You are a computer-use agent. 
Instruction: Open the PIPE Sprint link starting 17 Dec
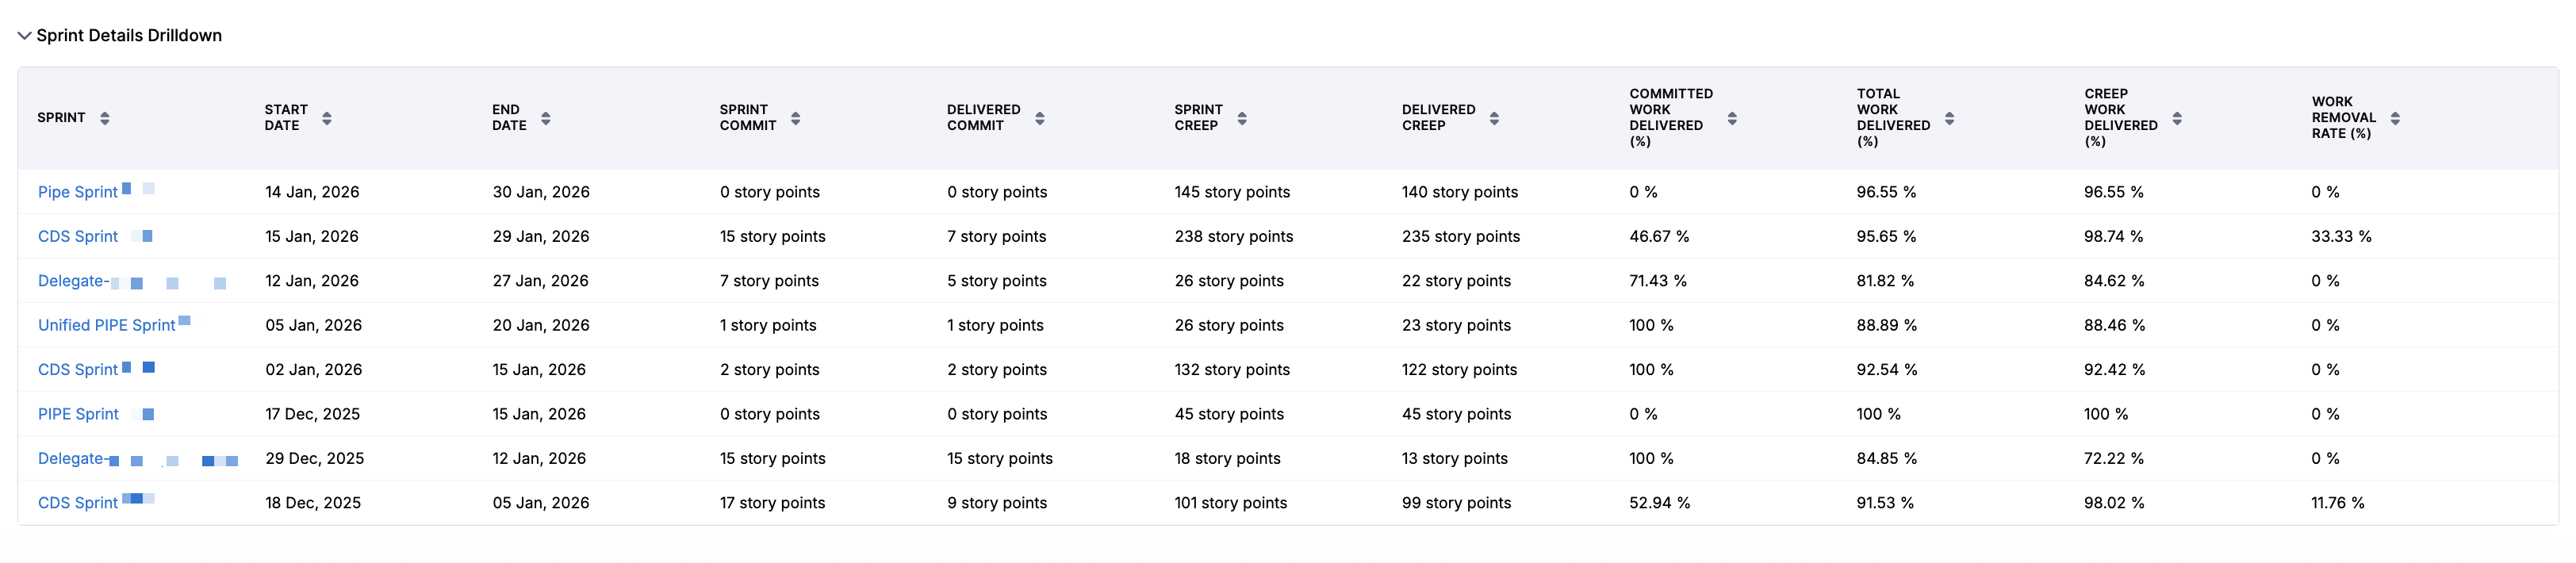point(78,414)
